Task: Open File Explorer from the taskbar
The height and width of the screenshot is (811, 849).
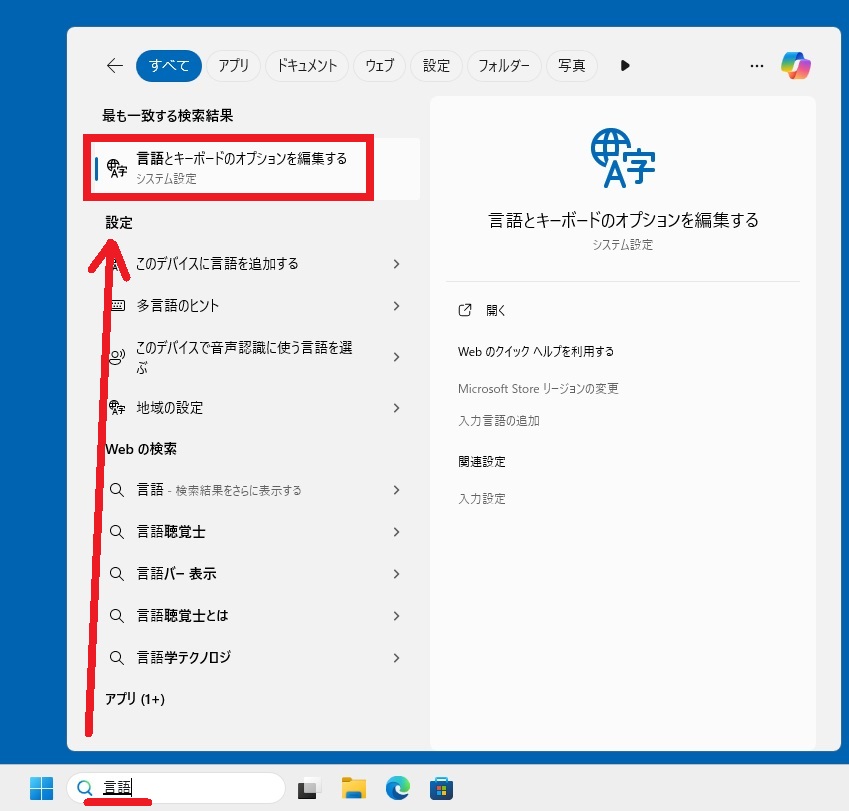Action: (354, 788)
